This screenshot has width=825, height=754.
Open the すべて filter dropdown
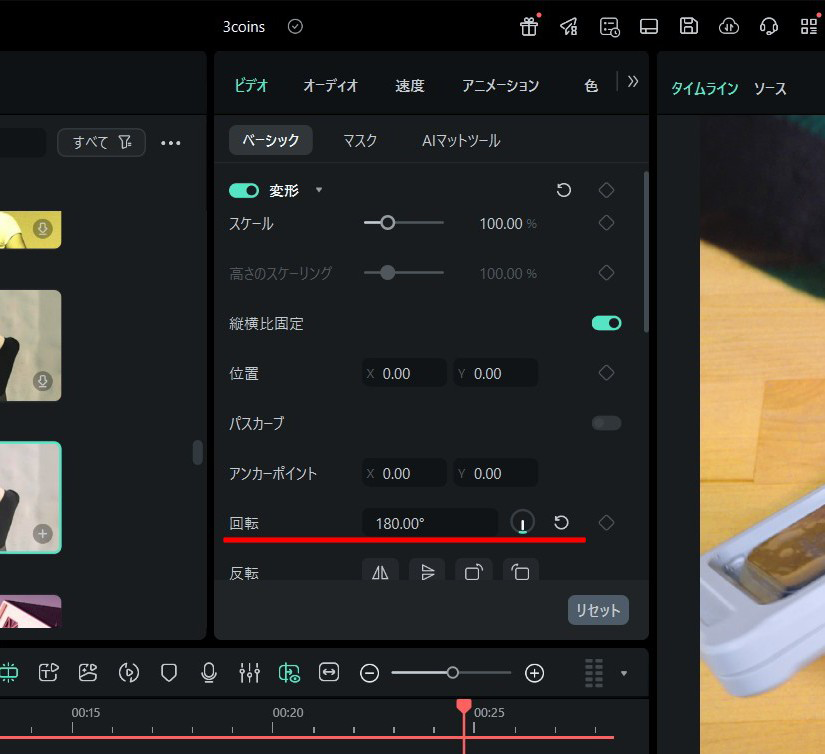pyautogui.click(x=101, y=142)
